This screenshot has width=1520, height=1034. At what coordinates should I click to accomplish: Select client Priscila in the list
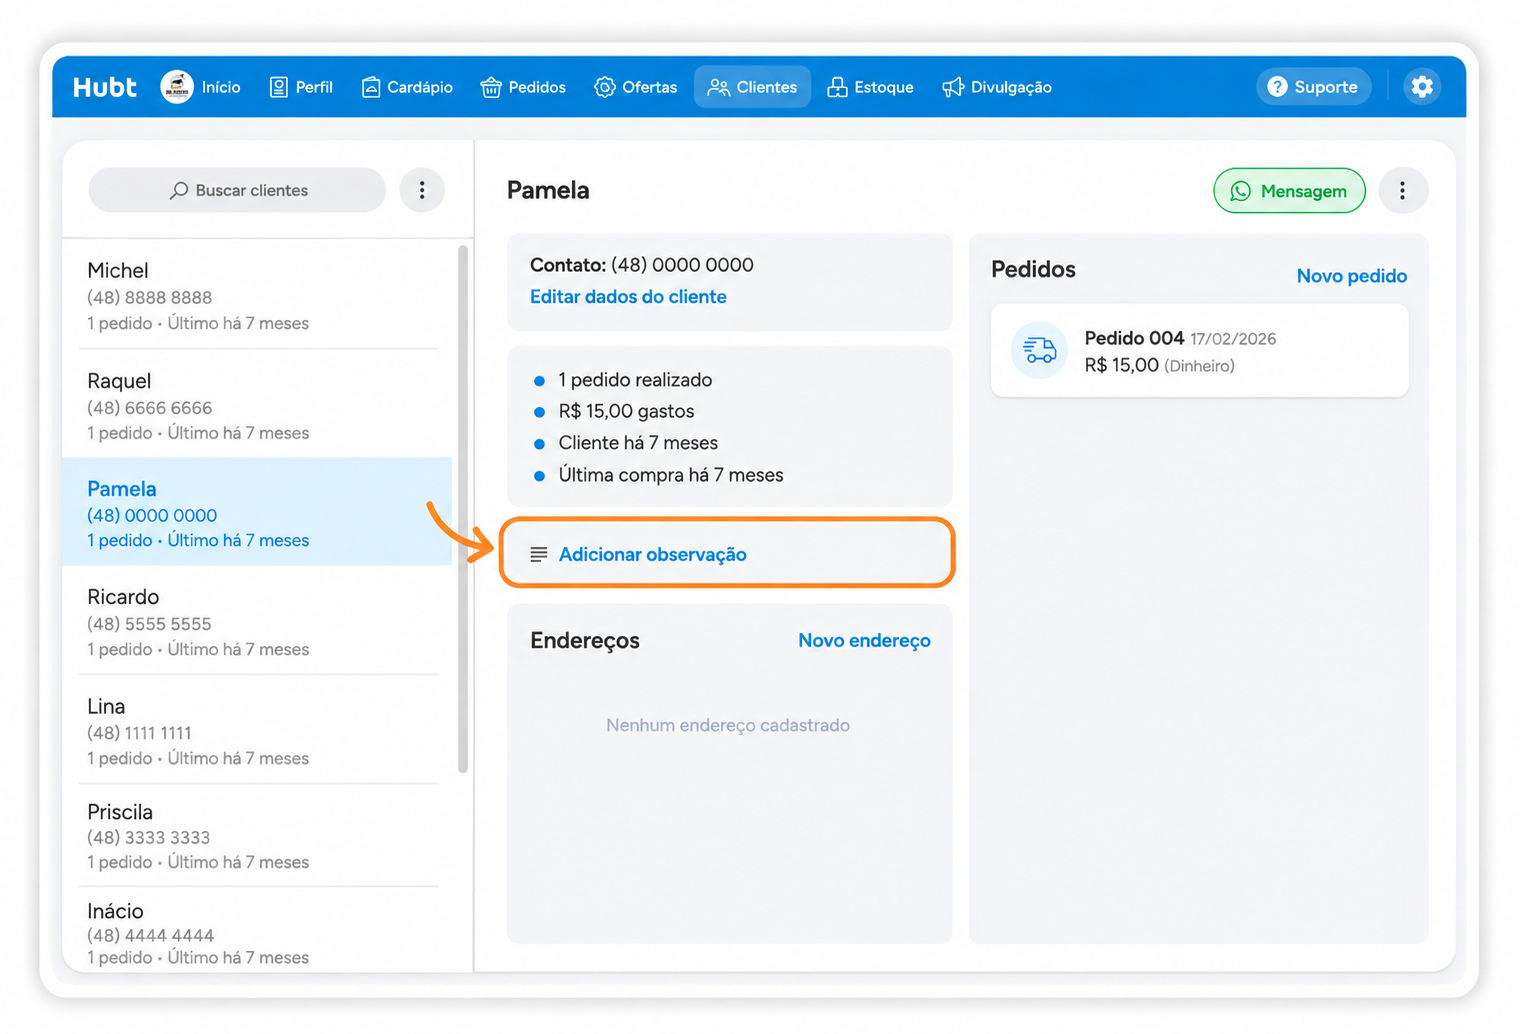click(x=258, y=836)
